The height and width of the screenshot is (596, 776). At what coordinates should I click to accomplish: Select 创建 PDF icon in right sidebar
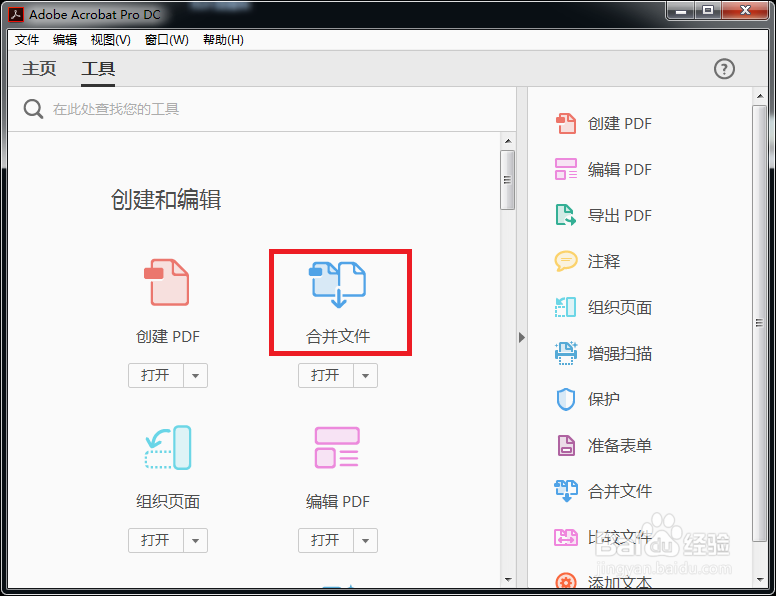click(x=566, y=124)
